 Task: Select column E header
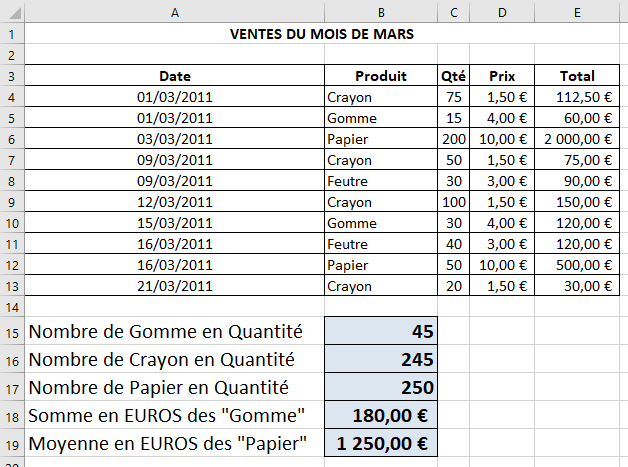point(577,12)
